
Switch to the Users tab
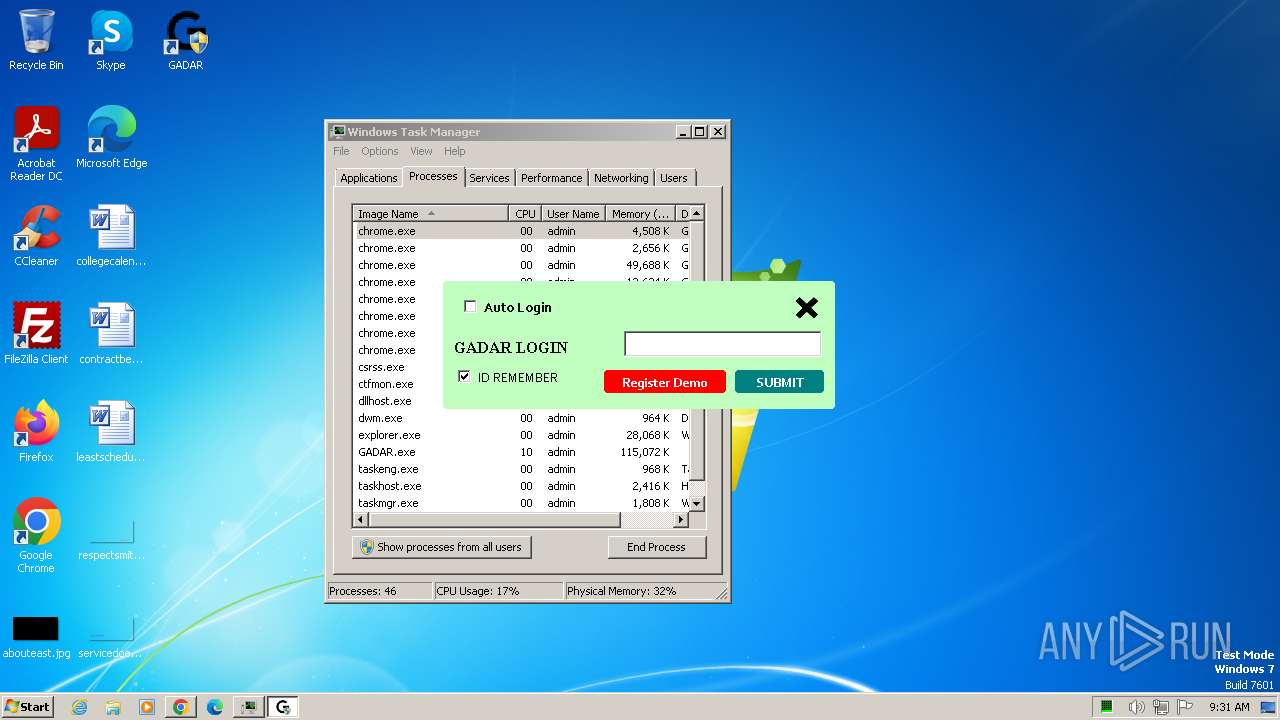(x=674, y=178)
